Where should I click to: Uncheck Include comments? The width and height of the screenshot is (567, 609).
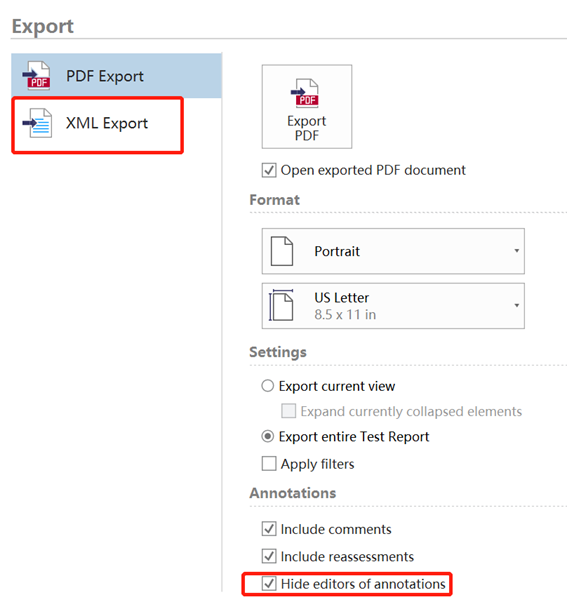point(269,529)
